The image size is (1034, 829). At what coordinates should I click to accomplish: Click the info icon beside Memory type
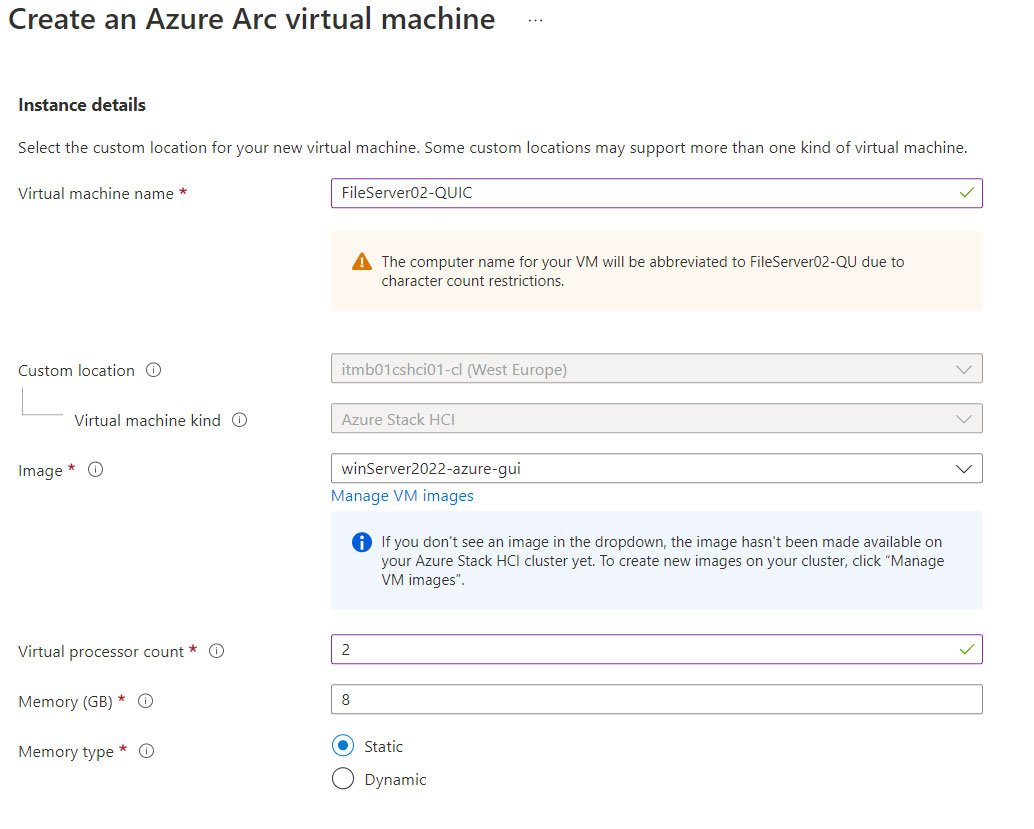pyautogui.click(x=146, y=751)
